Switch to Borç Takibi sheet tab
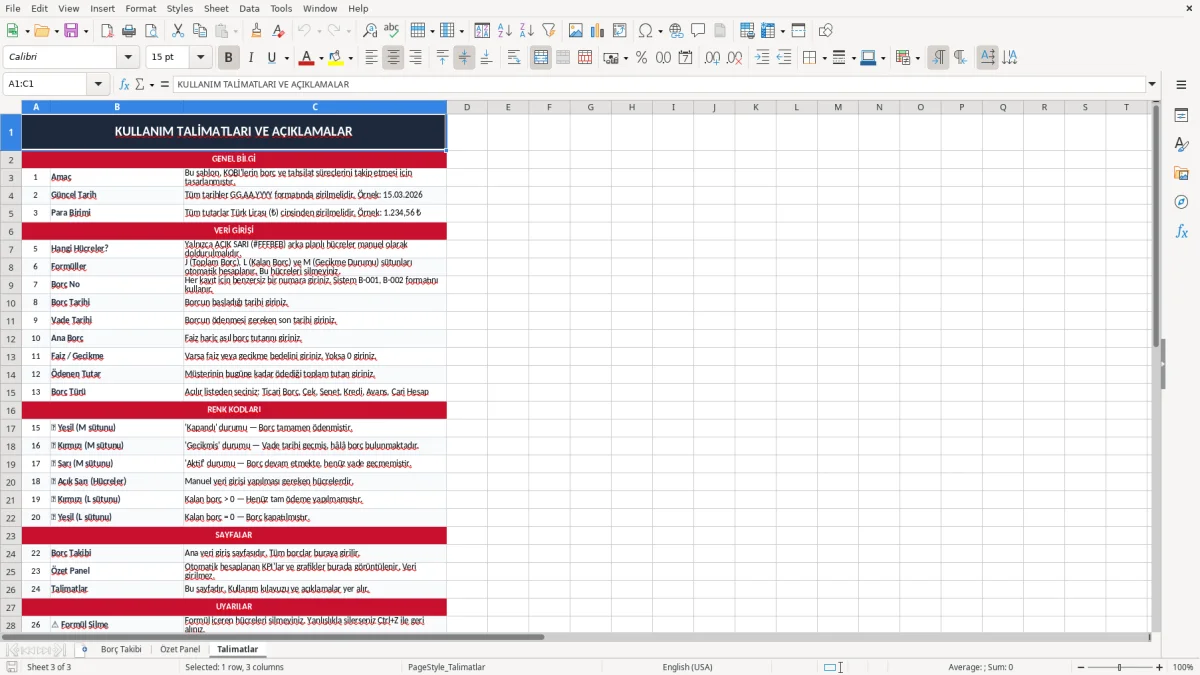The height and width of the screenshot is (675, 1200). (121, 649)
